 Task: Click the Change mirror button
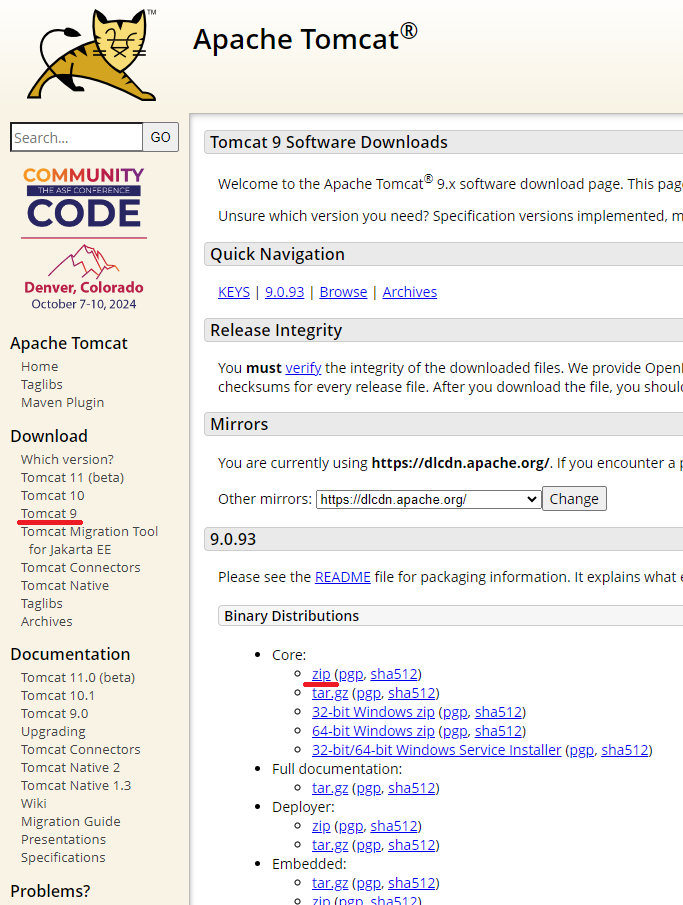[574, 499]
